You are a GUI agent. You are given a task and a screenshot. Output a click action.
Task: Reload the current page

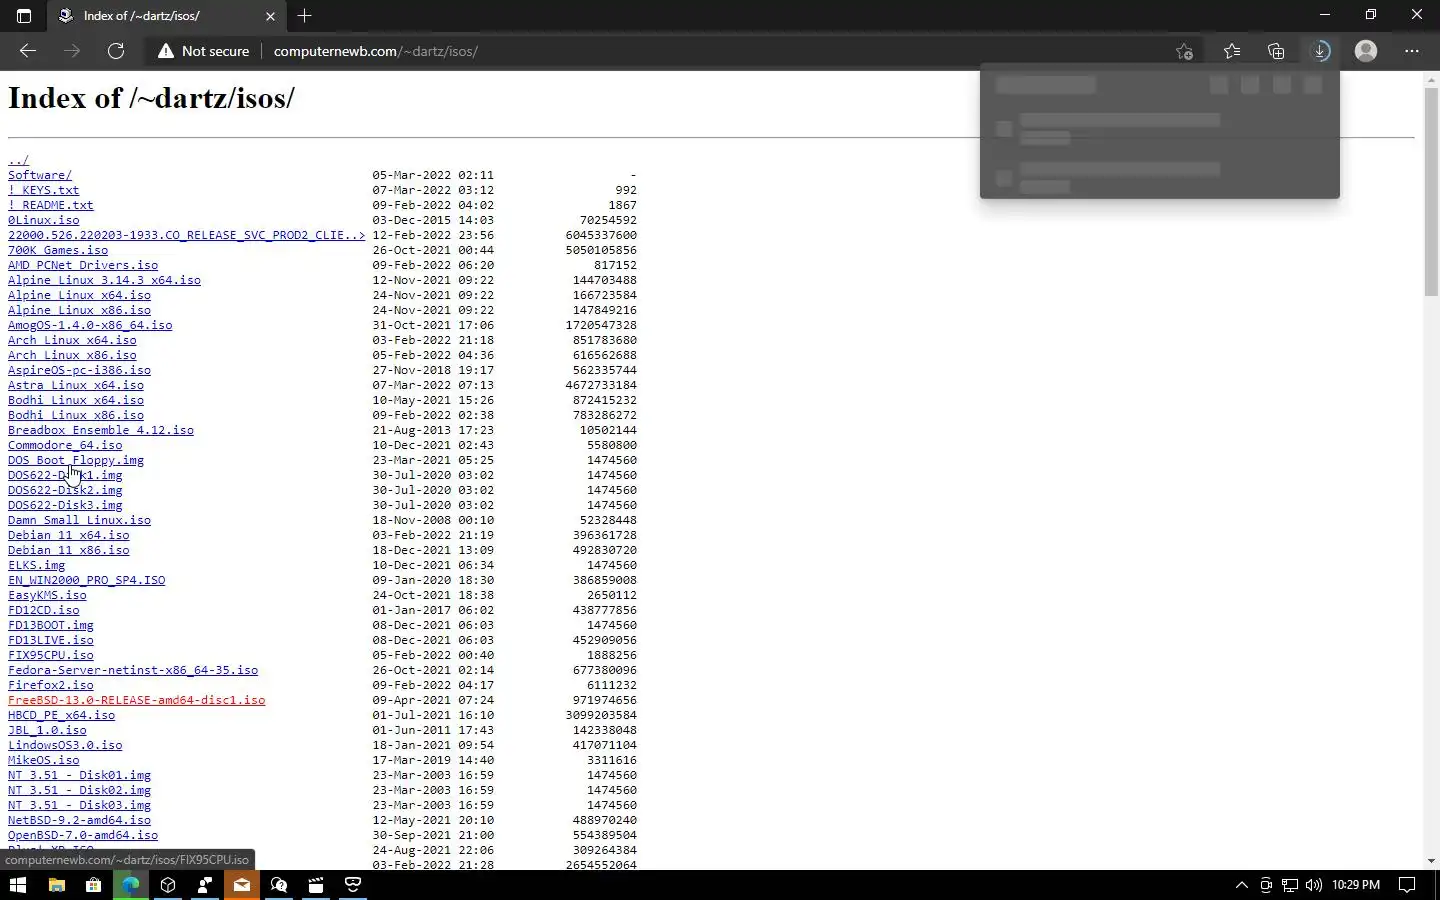point(116,51)
